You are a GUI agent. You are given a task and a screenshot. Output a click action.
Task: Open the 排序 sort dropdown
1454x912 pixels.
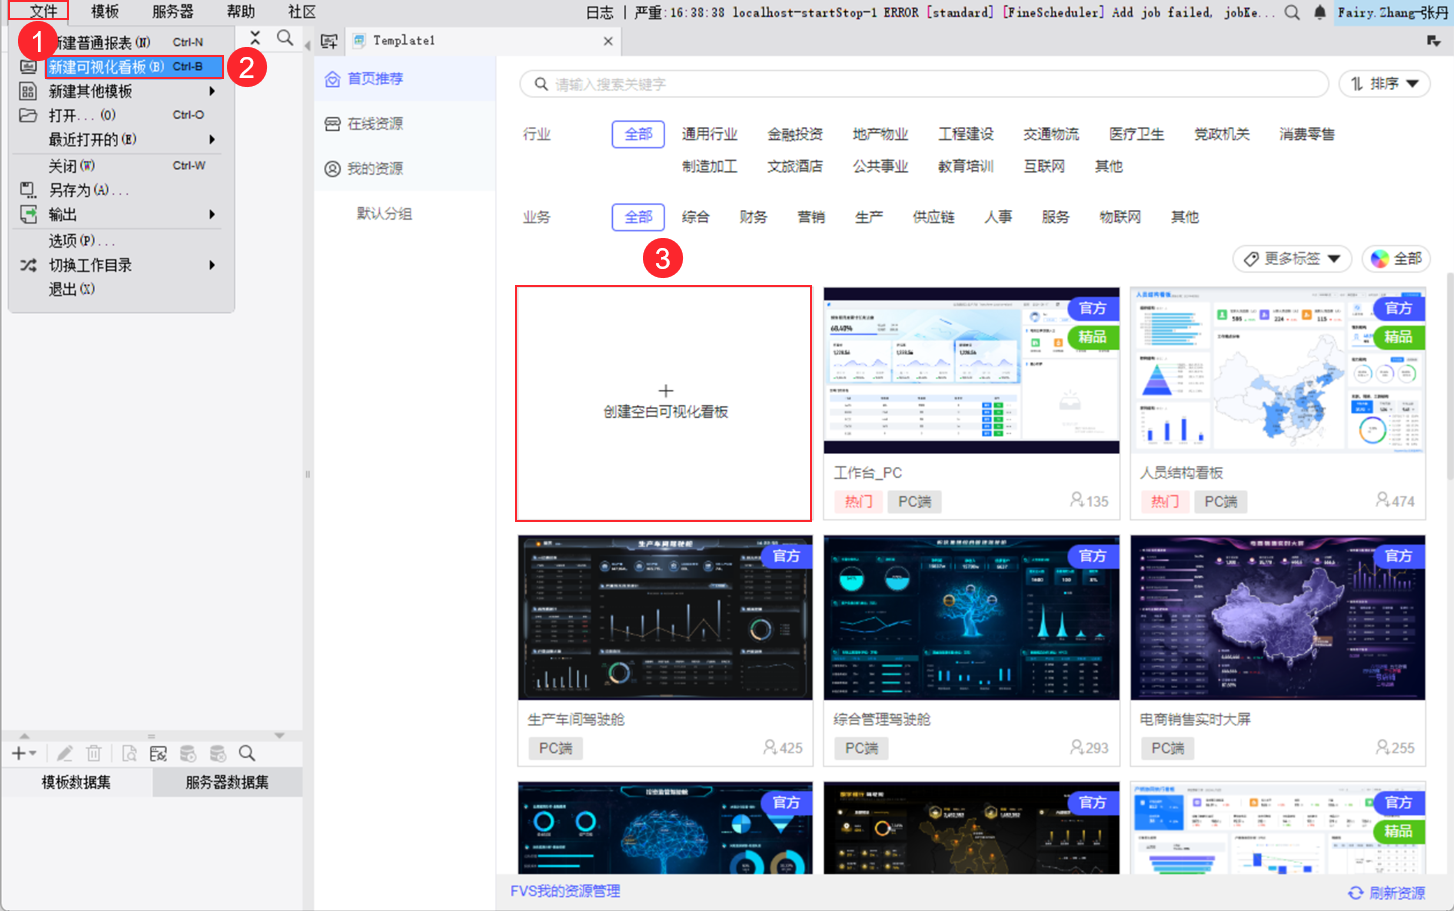1384,84
